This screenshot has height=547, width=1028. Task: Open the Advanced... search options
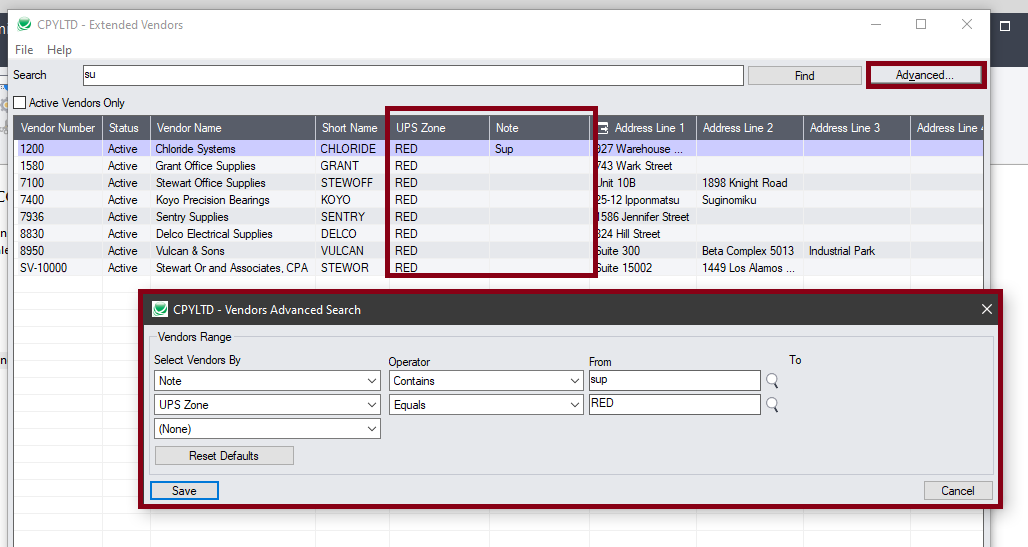coord(925,75)
